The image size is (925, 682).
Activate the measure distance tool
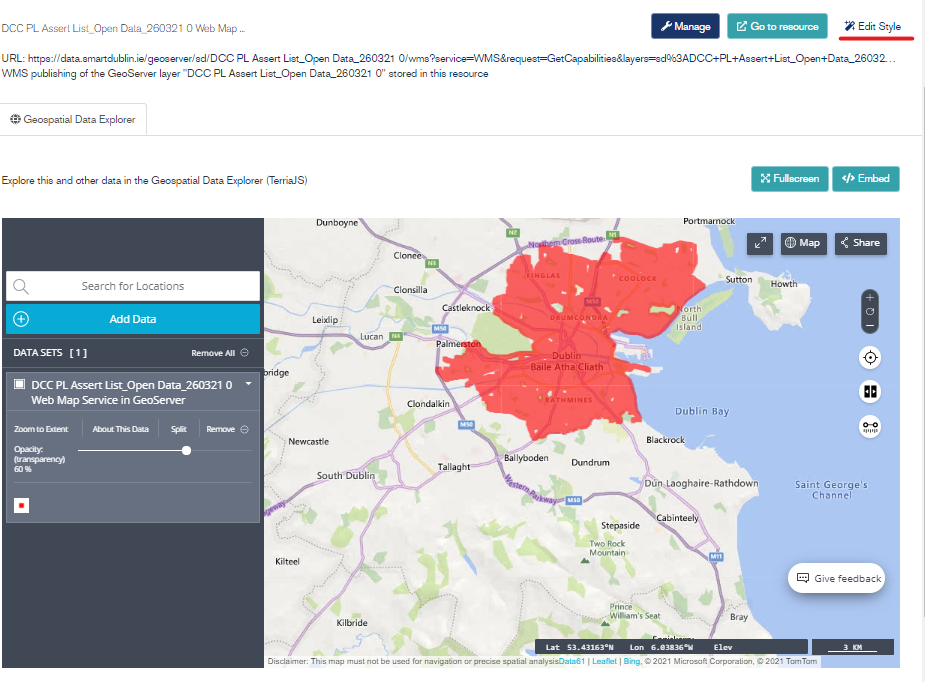[x=870, y=427]
